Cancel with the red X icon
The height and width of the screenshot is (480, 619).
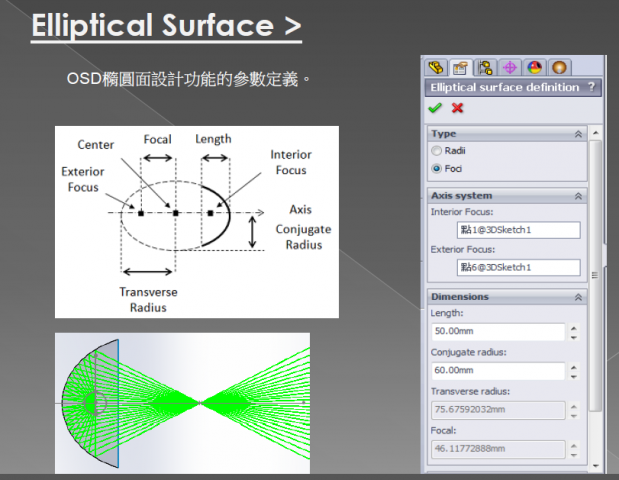click(458, 108)
